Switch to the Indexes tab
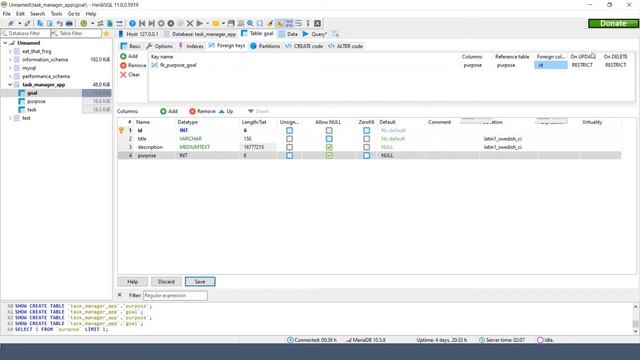This screenshot has width=640, height=360. click(x=191, y=46)
